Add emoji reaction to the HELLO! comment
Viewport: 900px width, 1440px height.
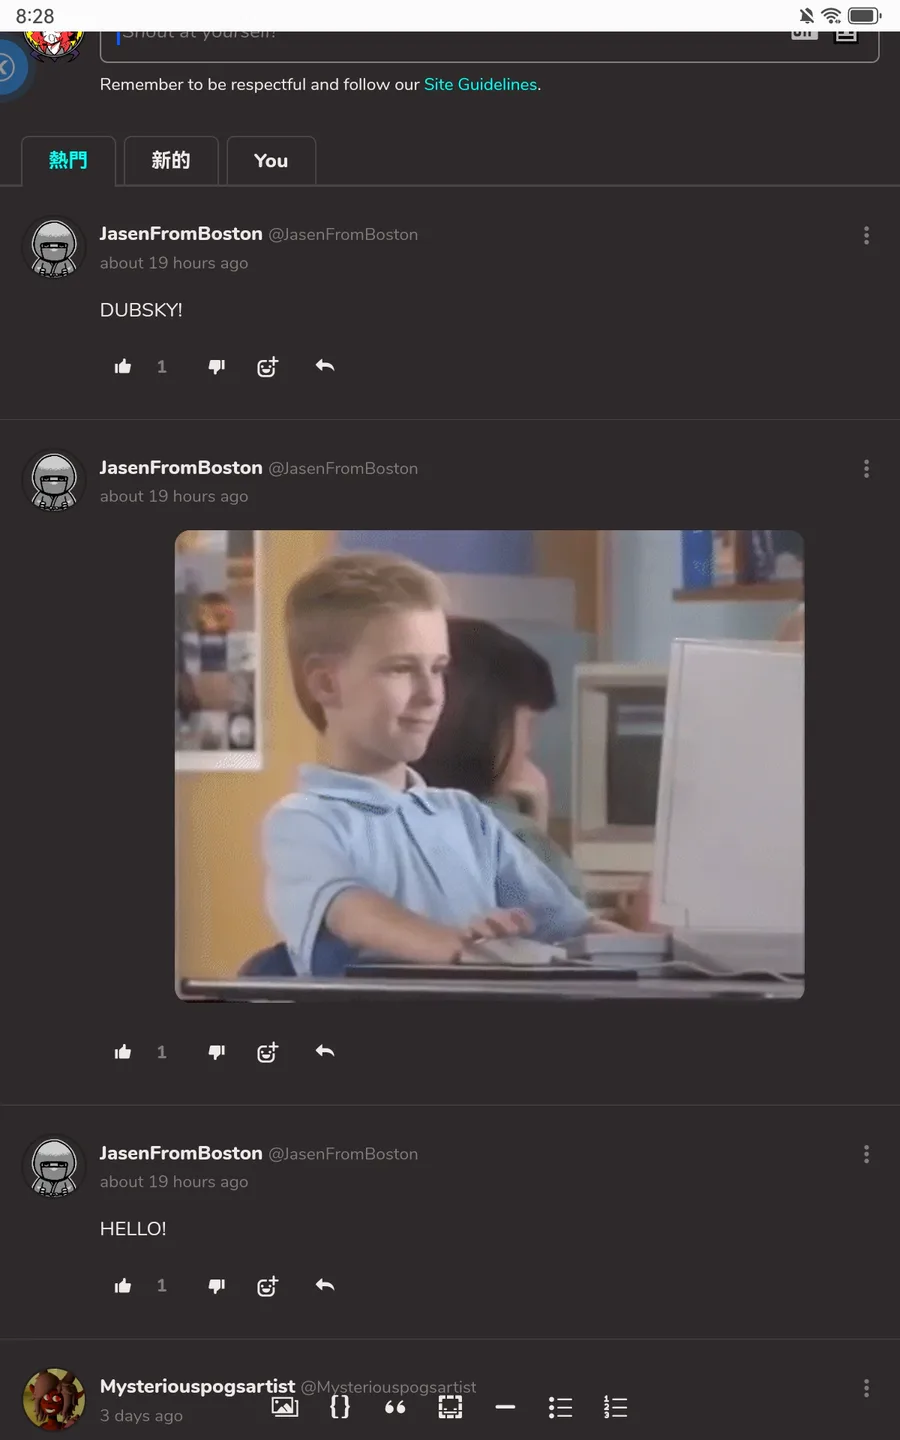point(267,1286)
